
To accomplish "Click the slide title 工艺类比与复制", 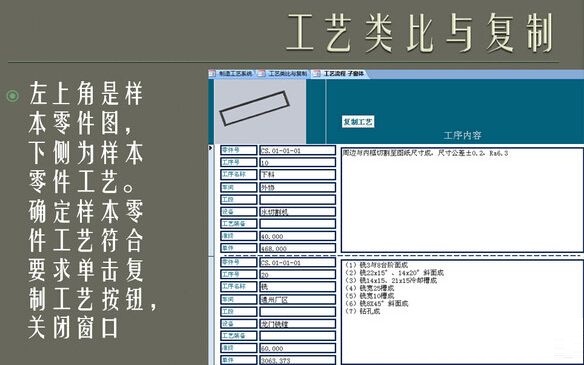I will click(x=420, y=33).
